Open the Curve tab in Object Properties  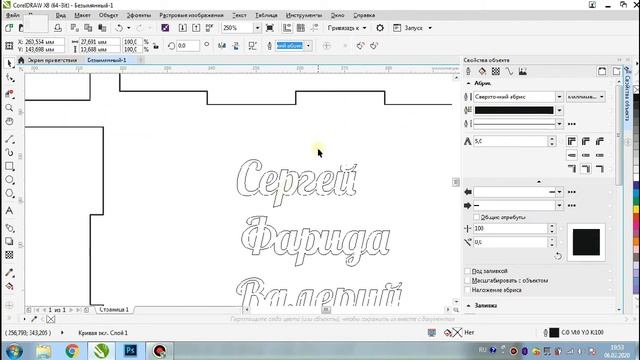[x=509, y=71]
